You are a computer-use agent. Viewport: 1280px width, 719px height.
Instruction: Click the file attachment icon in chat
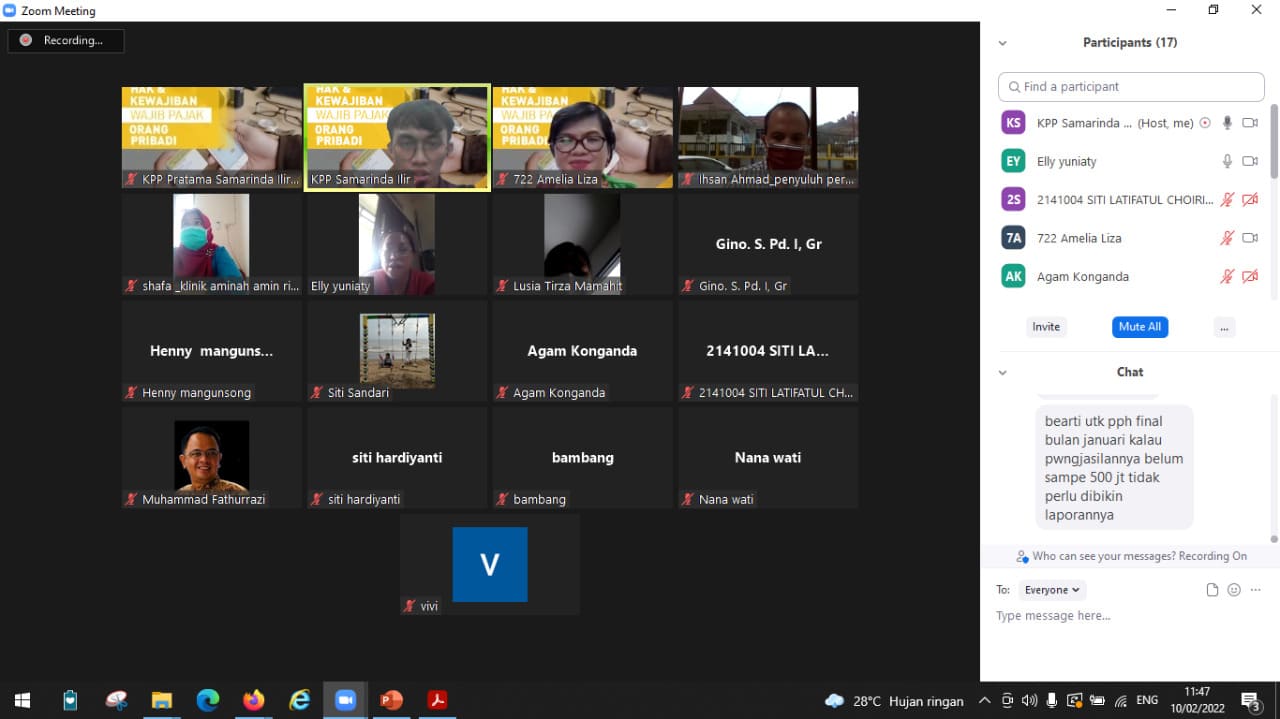(x=1212, y=590)
